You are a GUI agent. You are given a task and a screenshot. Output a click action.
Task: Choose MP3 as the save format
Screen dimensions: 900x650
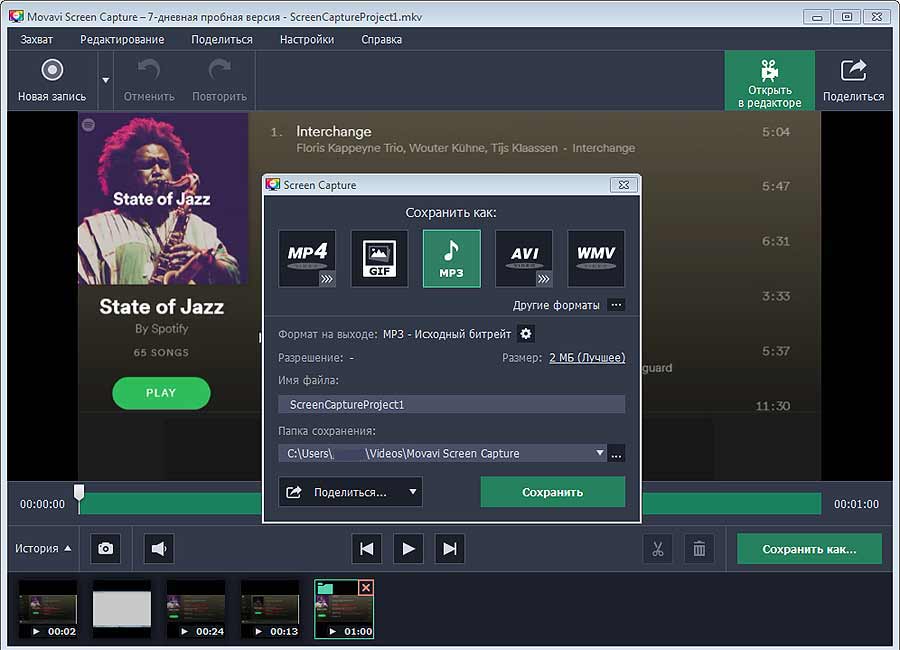click(452, 258)
